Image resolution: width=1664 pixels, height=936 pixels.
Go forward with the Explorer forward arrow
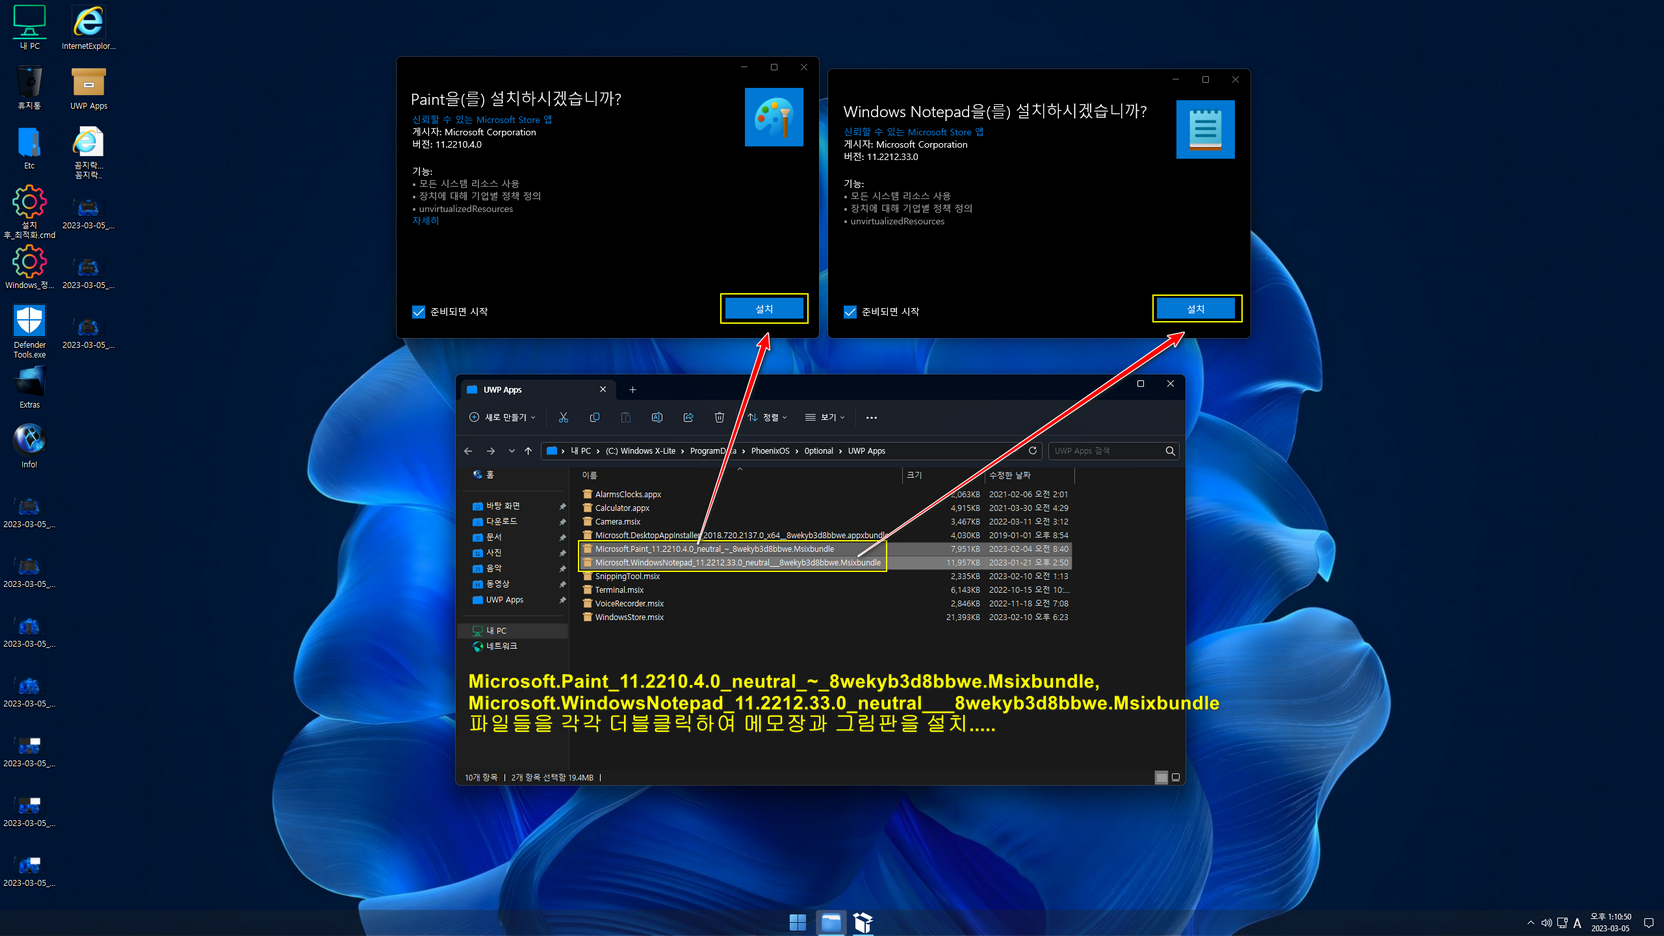tap(490, 451)
